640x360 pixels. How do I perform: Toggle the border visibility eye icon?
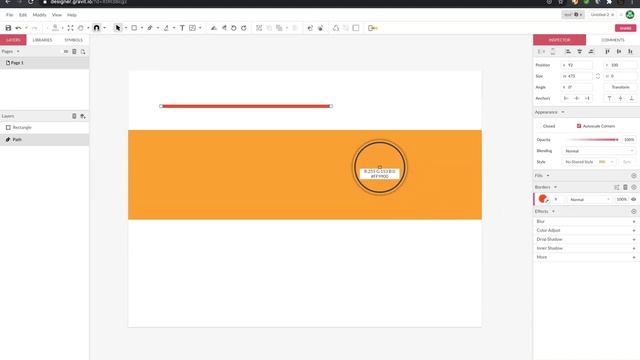coord(633,200)
